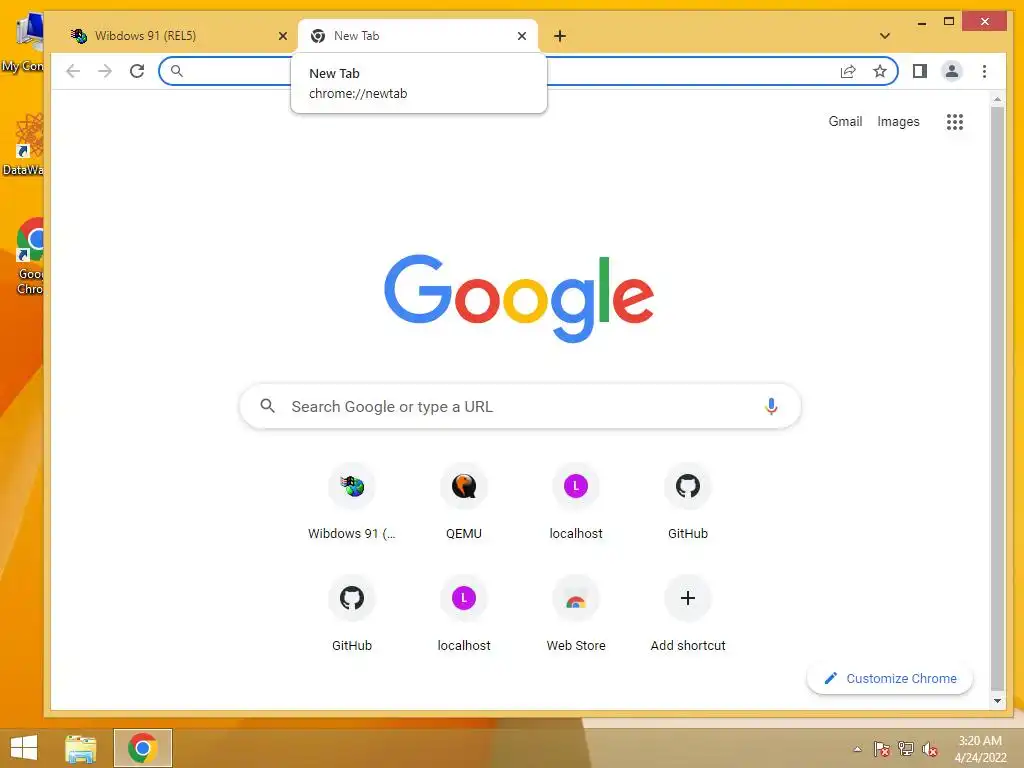Open the first-row localhost shortcut
This screenshot has width=1024, height=768.
[x=575, y=502]
